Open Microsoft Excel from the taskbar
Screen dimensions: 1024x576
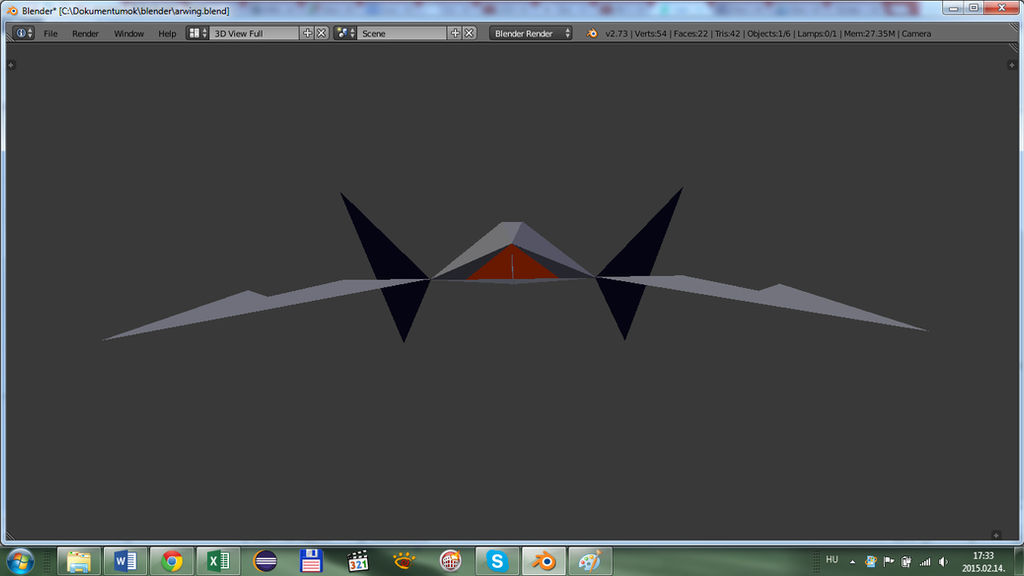(x=218, y=561)
